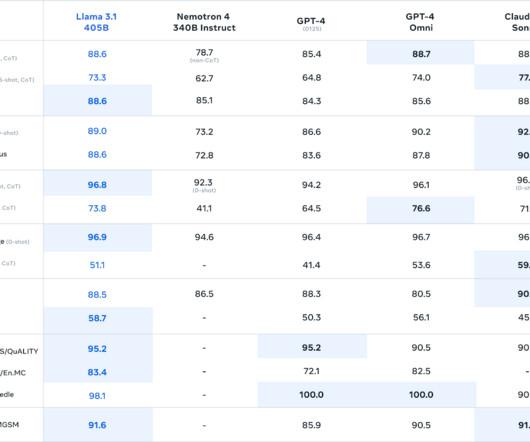Select the highlighted 76.6 GPT-4 Omni cell

pyautogui.click(x=421, y=210)
